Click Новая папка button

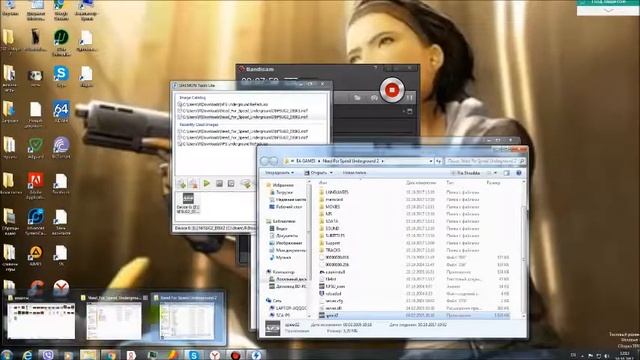pyautogui.click(x=354, y=173)
